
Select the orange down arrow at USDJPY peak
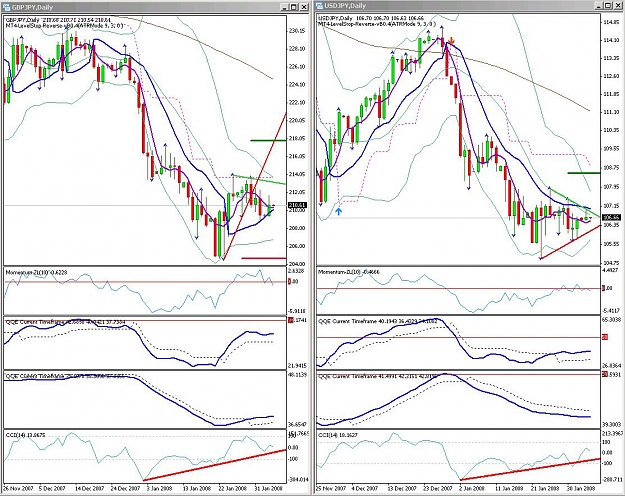(x=452, y=41)
